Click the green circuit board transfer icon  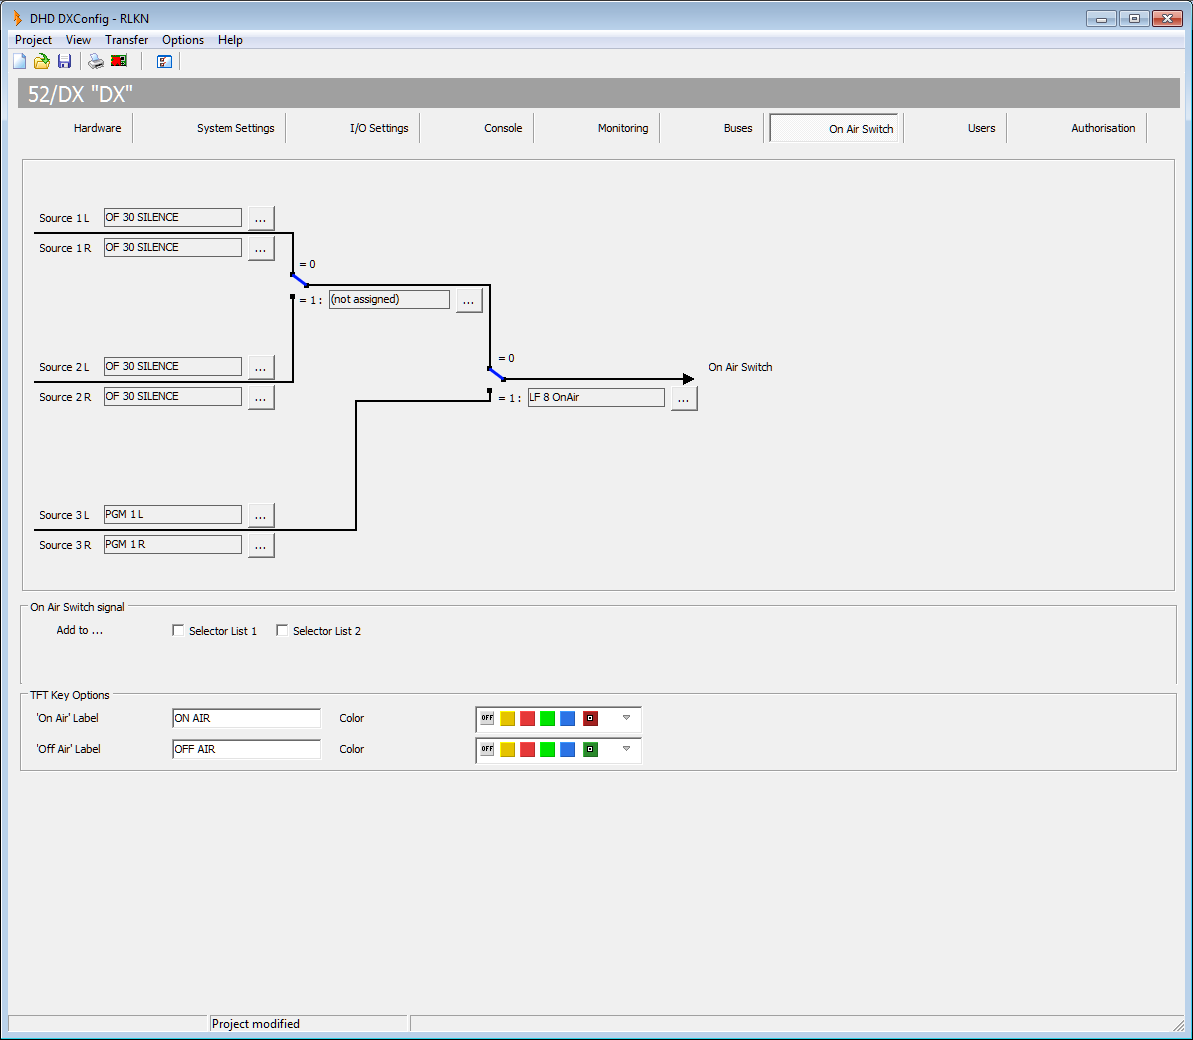click(119, 61)
